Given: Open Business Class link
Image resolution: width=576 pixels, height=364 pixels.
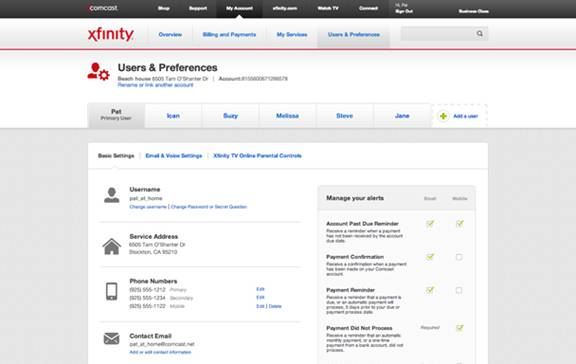Looking at the screenshot, I should click(474, 11).
